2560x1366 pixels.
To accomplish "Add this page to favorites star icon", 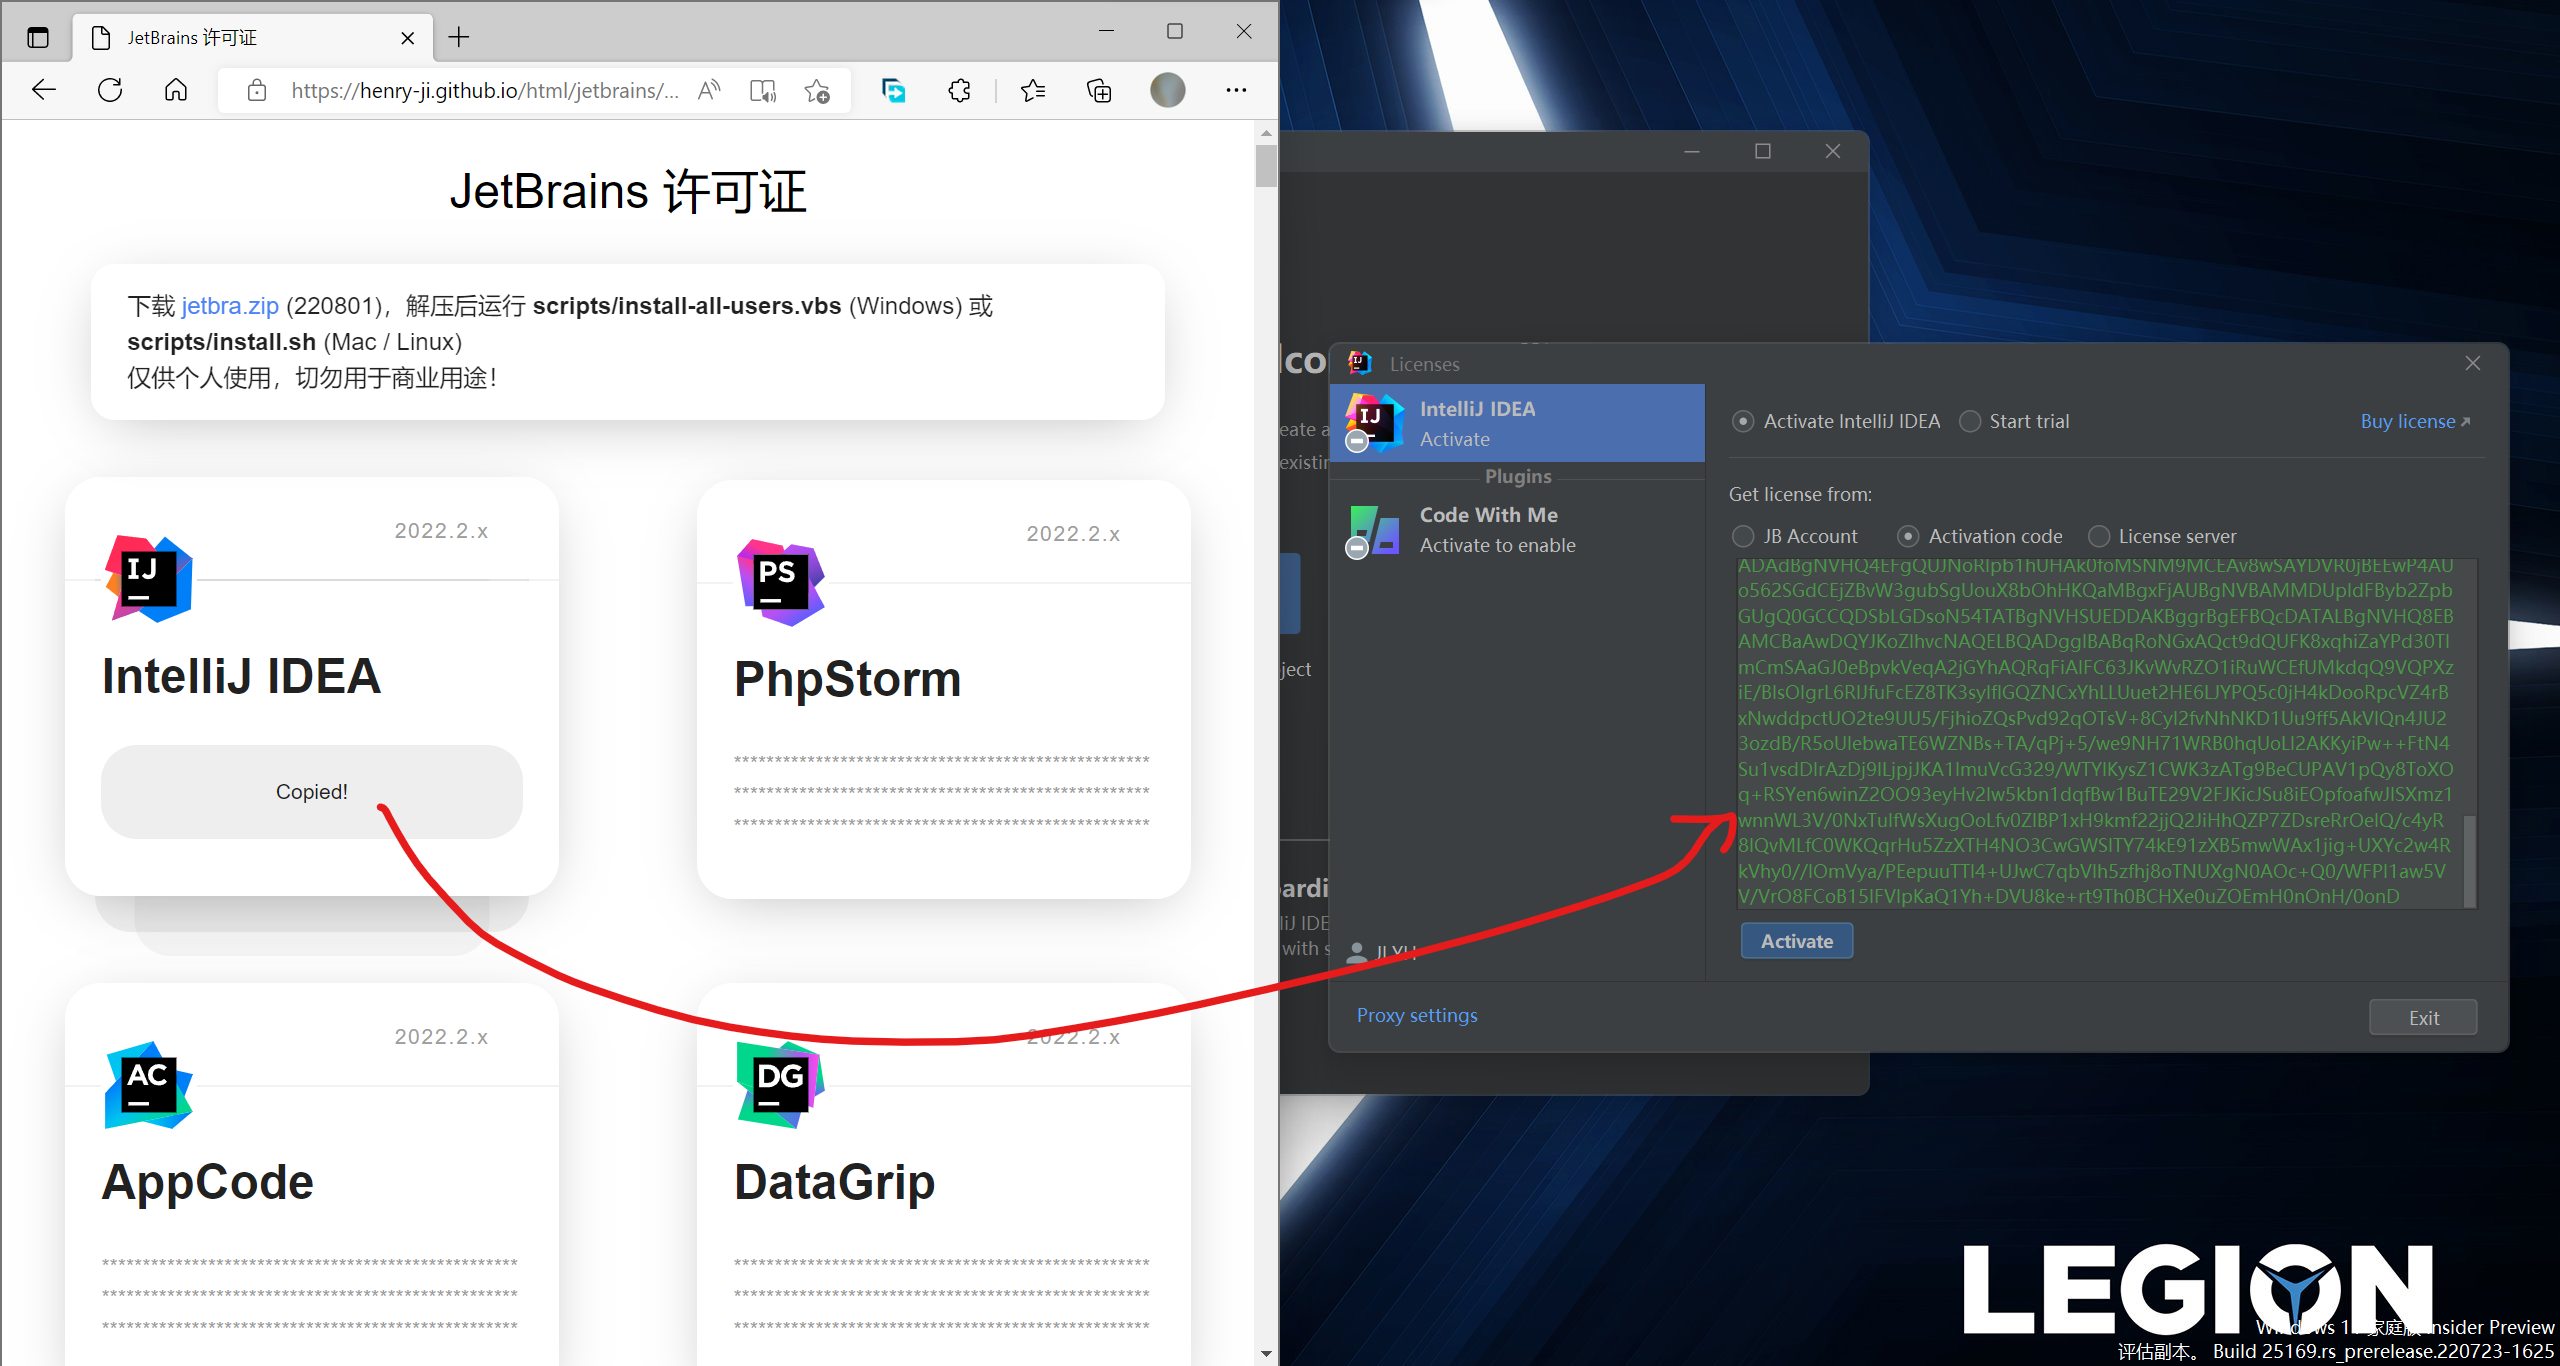I will (817, 91).
